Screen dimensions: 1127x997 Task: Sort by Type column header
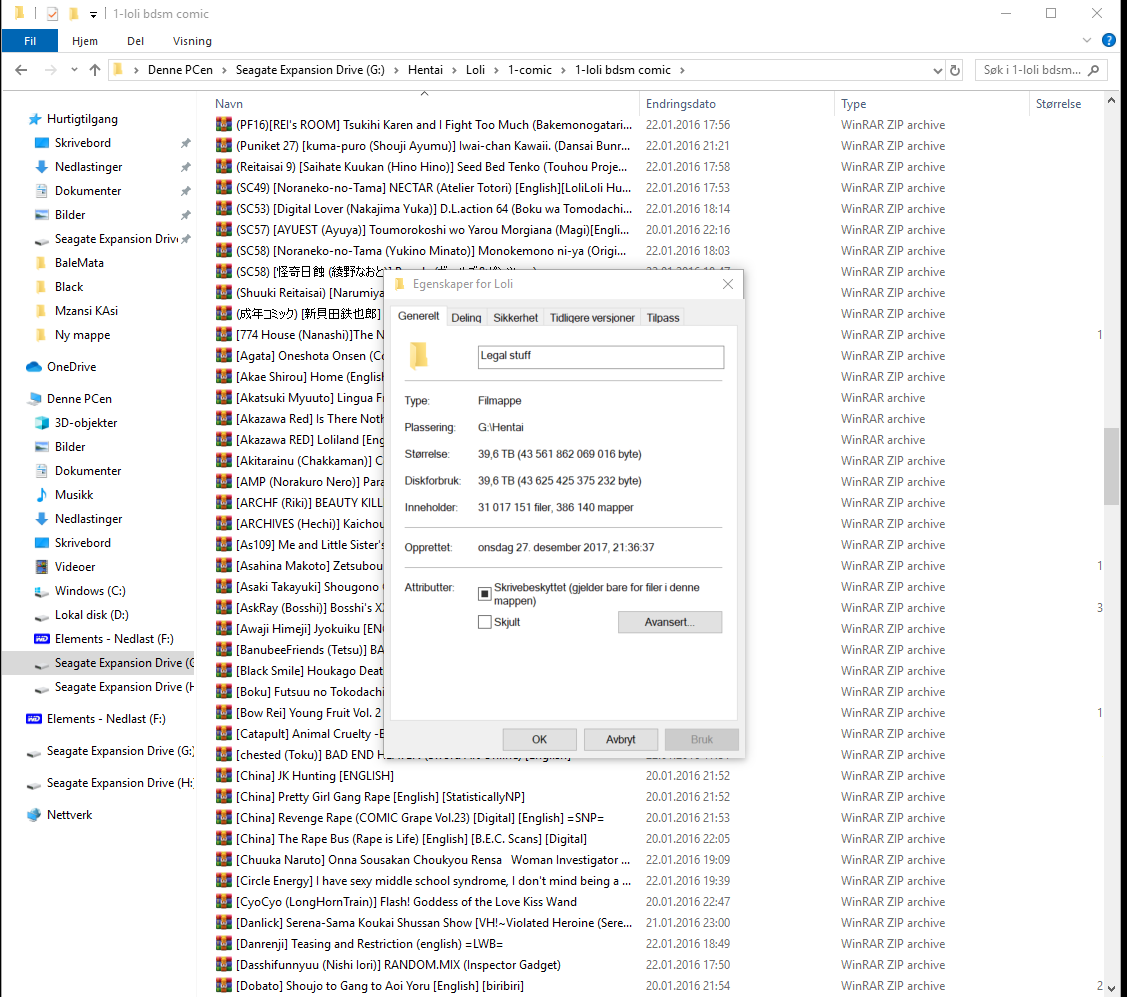(932, 104)
